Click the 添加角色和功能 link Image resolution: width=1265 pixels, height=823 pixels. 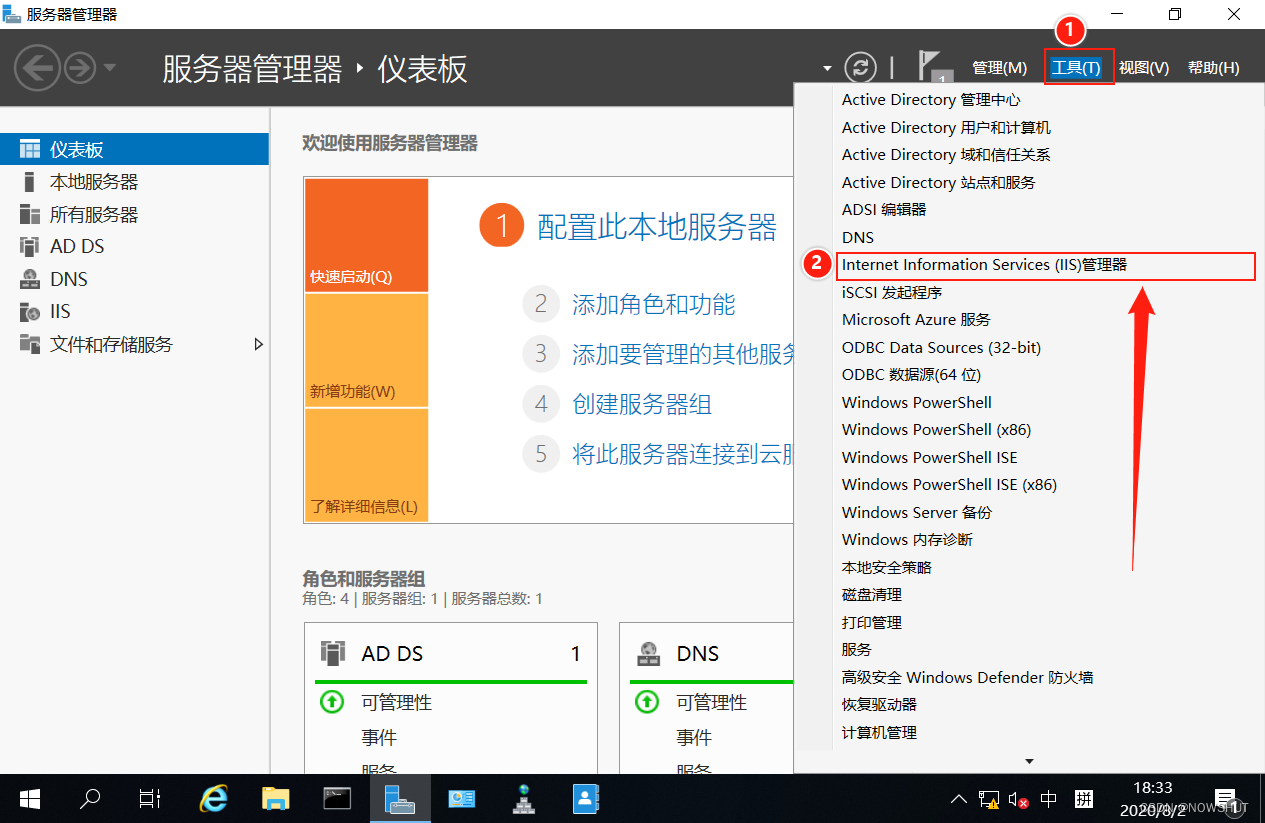pos(654,304)
